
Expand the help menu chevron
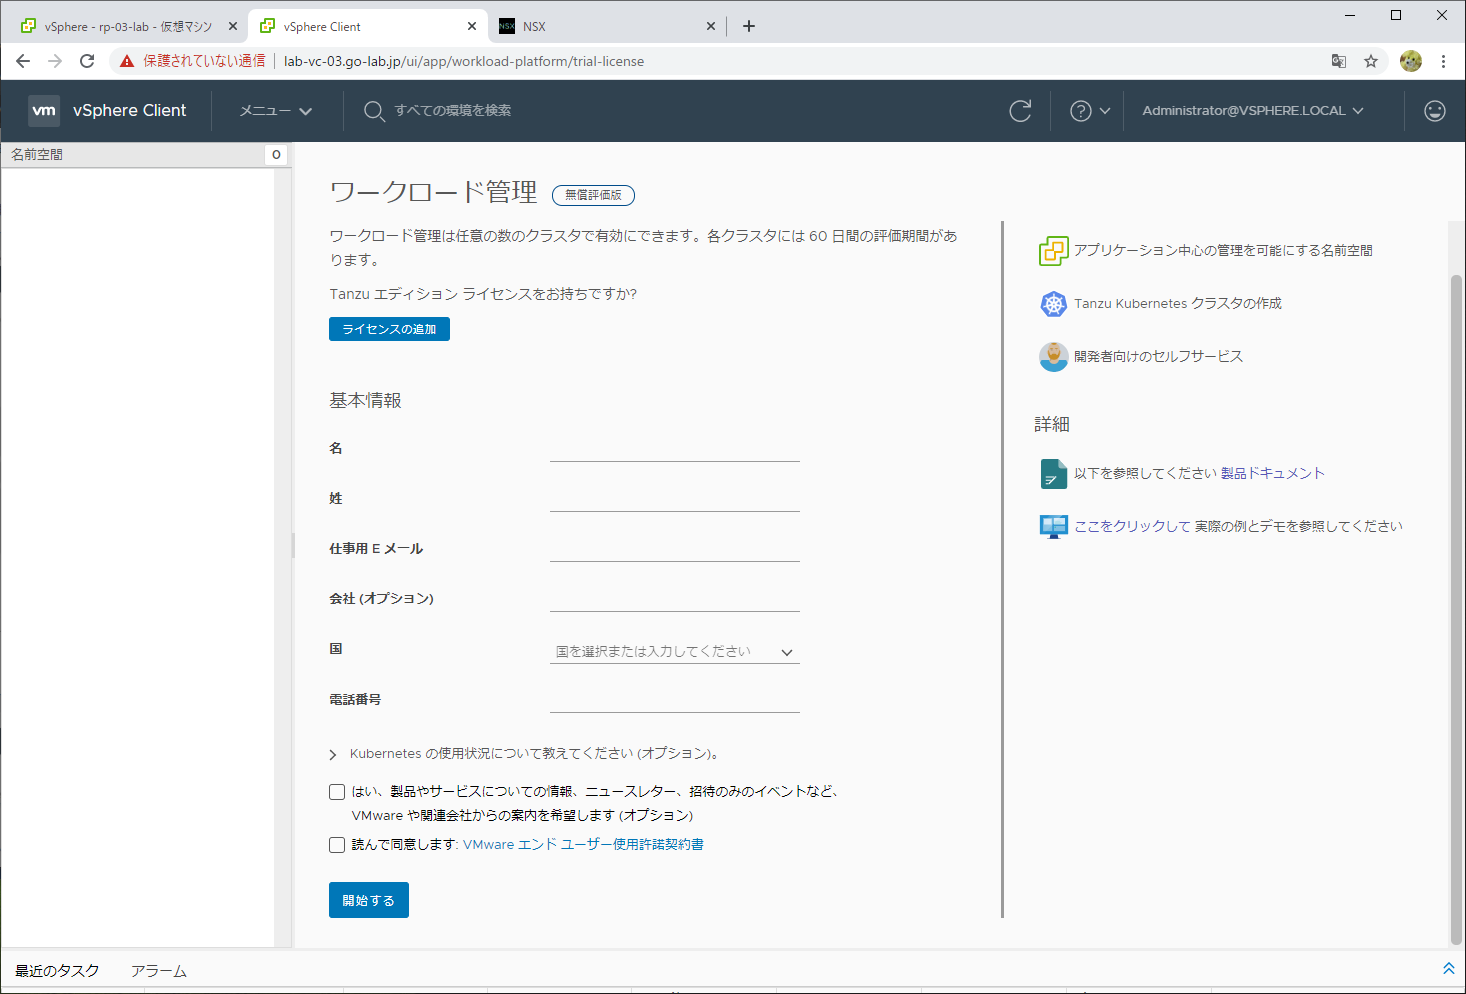tap(1105, 111)
